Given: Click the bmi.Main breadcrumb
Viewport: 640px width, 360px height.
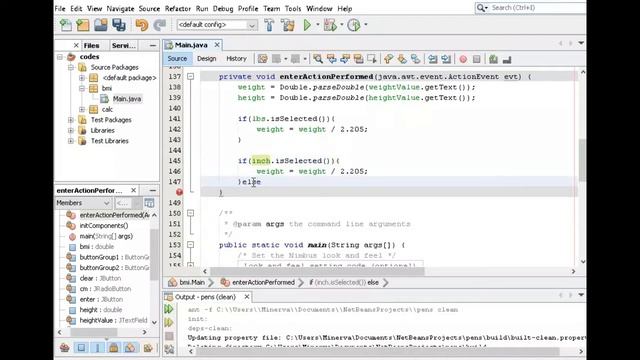Looking at the screenshot, I should (192, 282).
